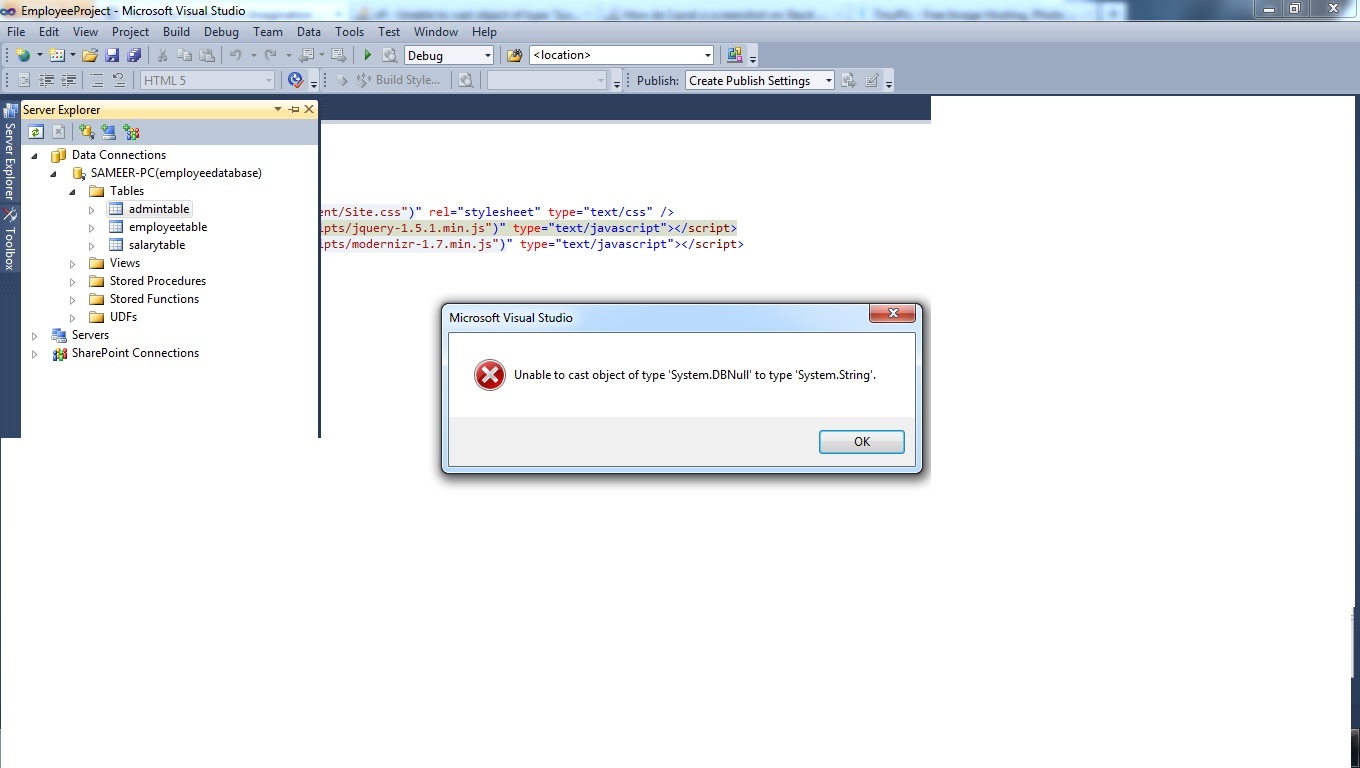Screen dimensions: 1360x768
Task: Open the File menu
Action: (x=16, y=32)
